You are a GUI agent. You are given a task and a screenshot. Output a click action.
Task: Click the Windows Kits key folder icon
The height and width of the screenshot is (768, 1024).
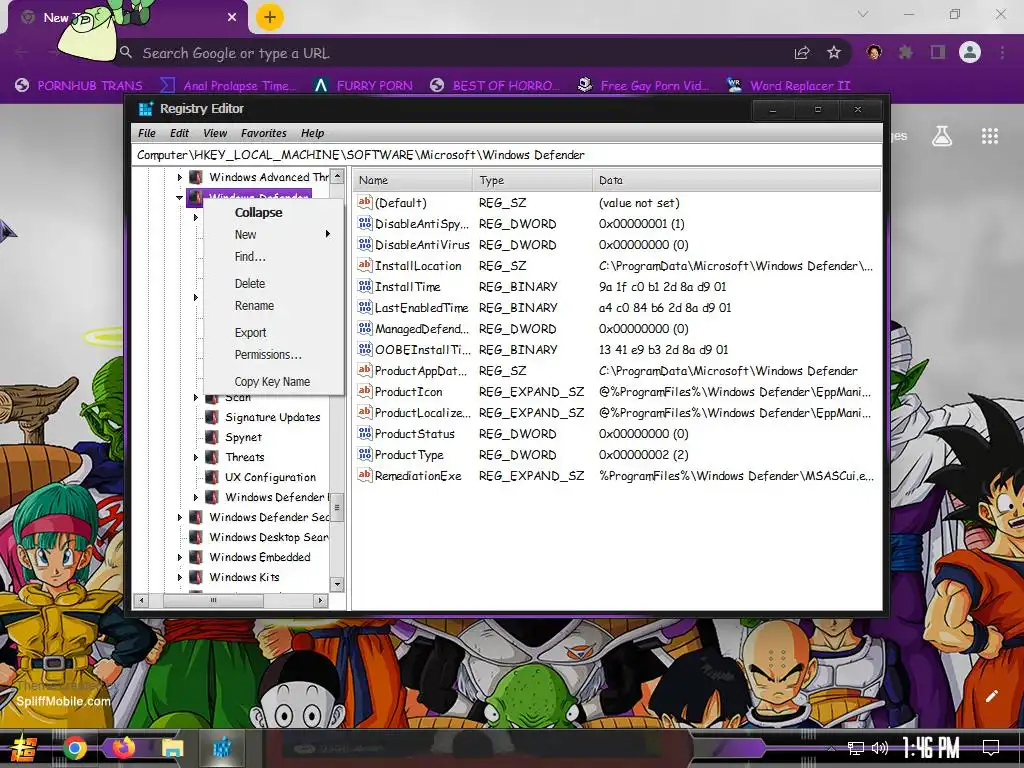pos(195,577)
